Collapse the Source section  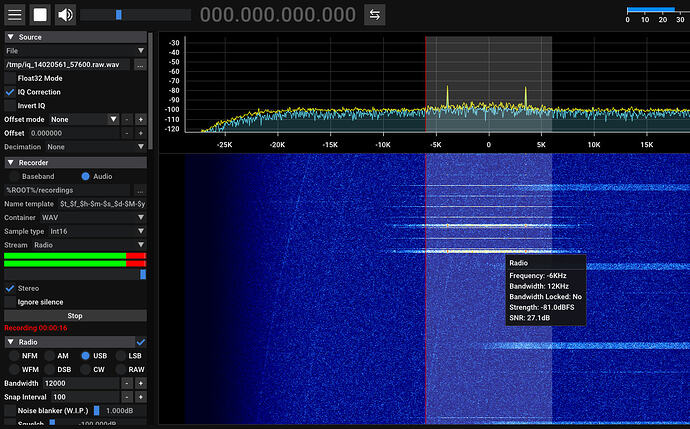coord(75,37)
